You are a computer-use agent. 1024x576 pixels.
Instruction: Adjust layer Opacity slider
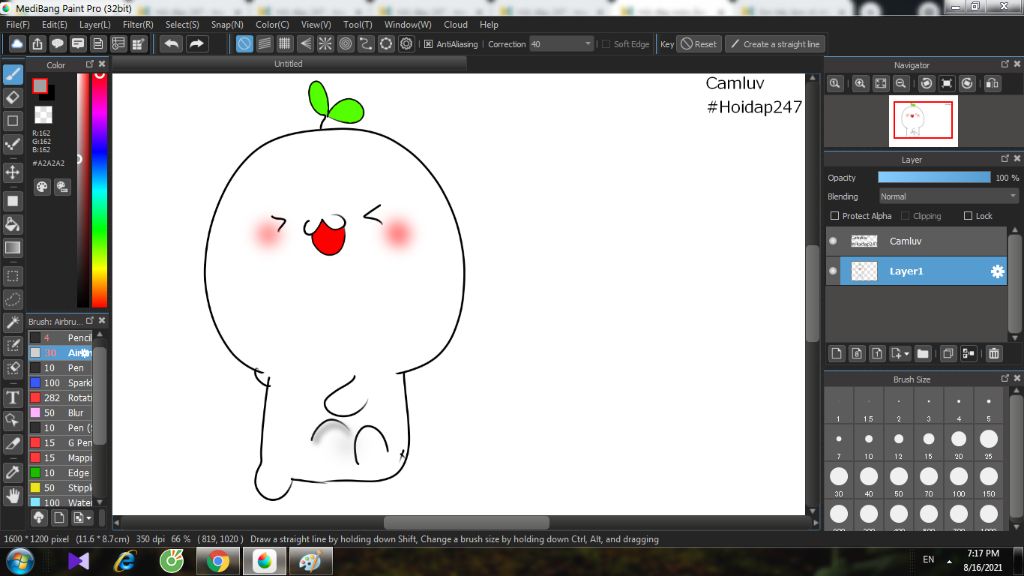coord(934,178)
